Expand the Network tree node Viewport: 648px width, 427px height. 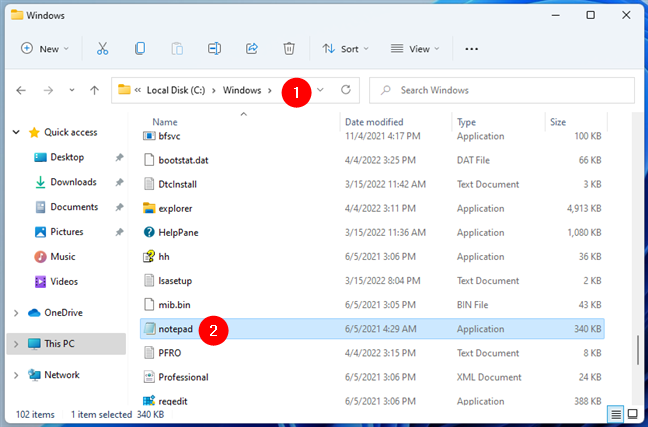(16, 375)
